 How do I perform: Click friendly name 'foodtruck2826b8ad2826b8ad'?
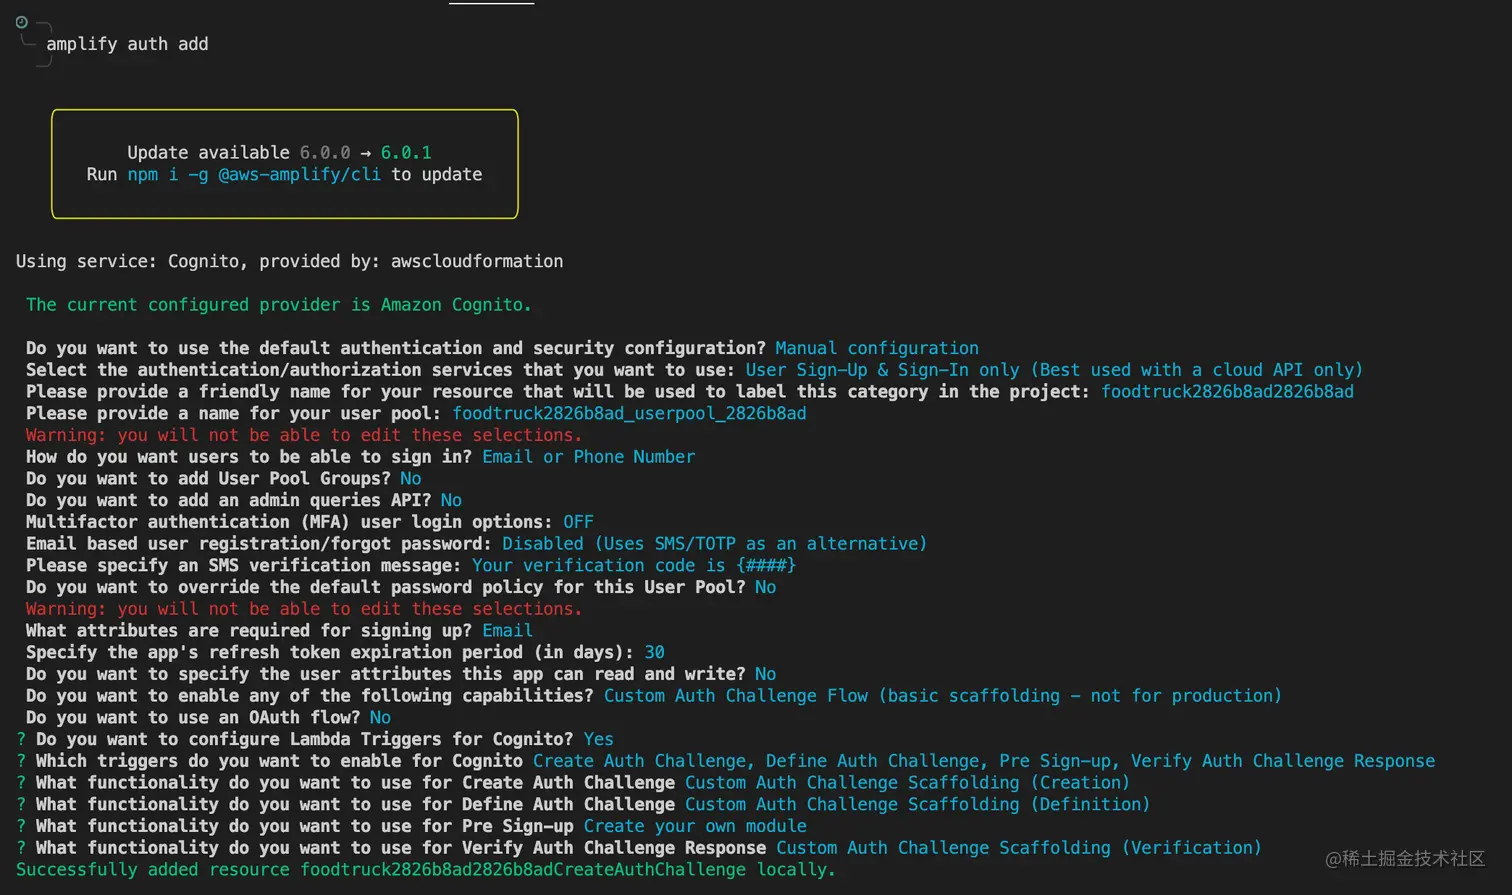1227,392
